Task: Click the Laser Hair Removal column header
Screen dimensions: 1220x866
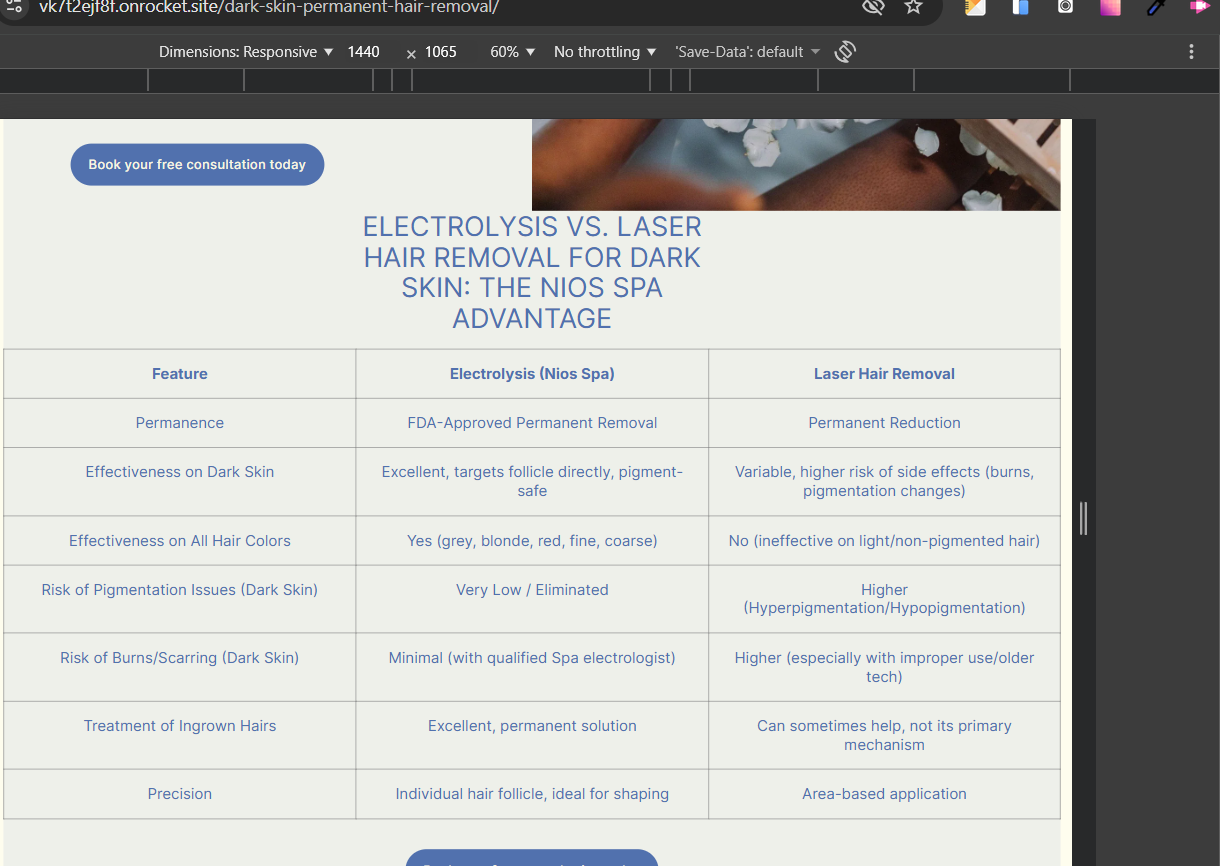Action: (884, 374)
